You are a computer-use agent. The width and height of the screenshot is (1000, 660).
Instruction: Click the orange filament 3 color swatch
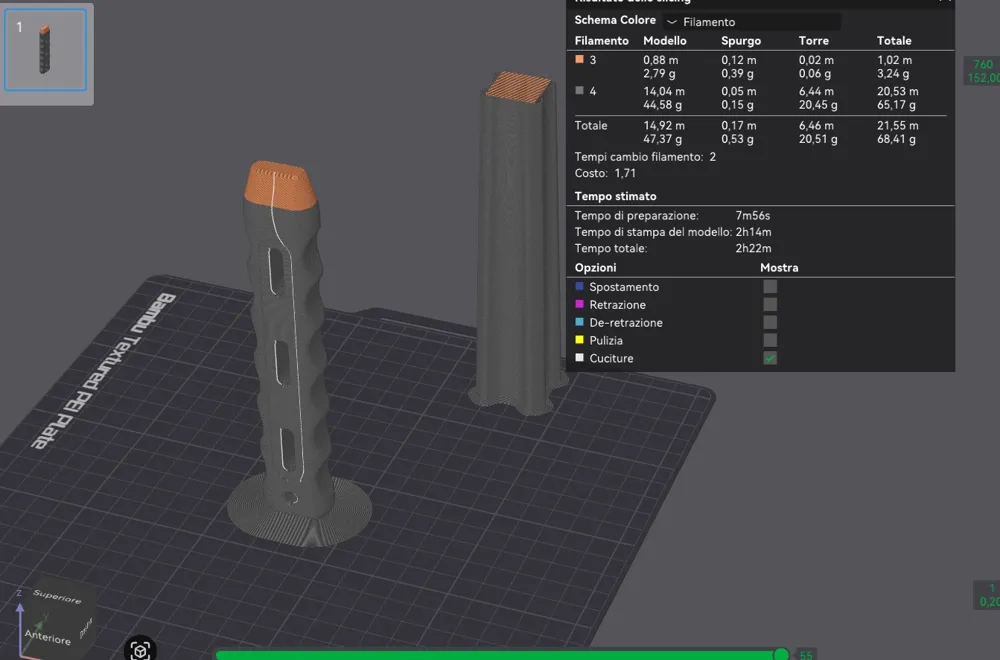tap(579, 60)
